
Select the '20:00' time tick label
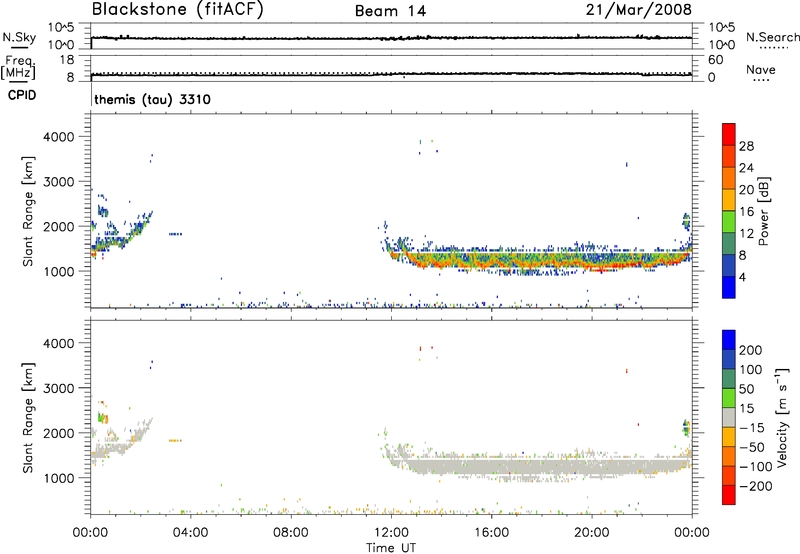[591, 533]
